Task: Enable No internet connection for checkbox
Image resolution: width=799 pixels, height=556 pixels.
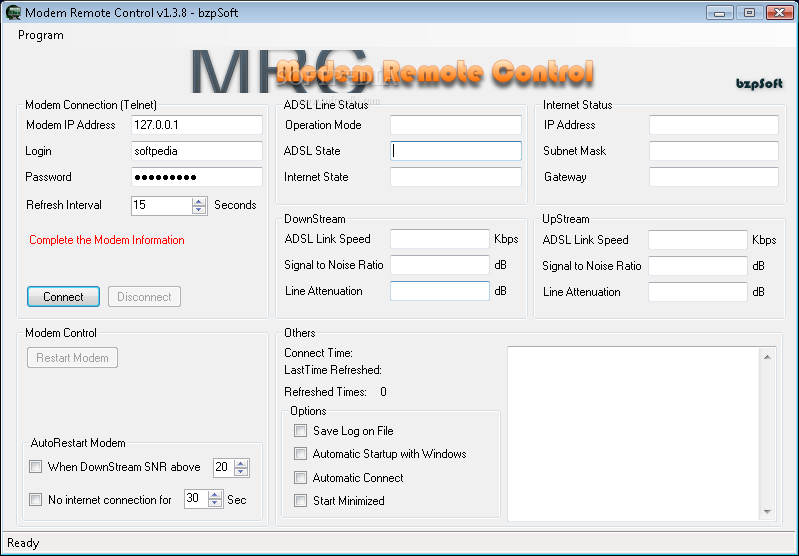Action: 35,499
